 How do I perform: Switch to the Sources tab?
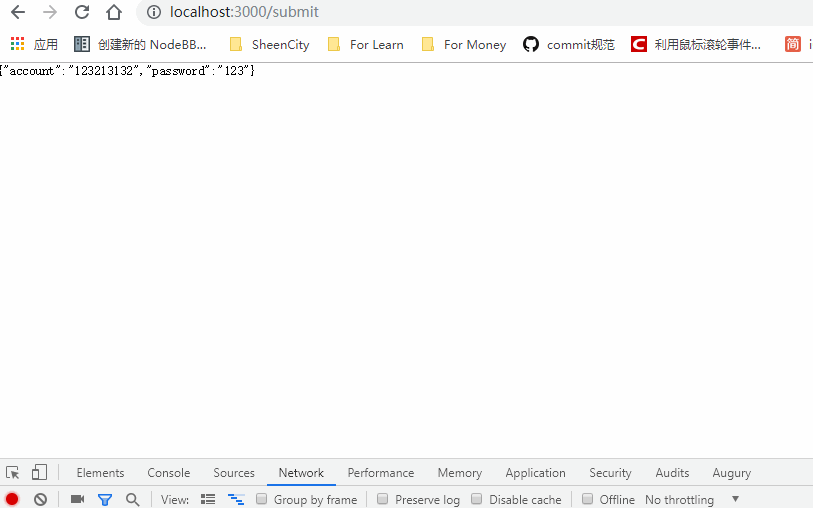coord(234,473)
